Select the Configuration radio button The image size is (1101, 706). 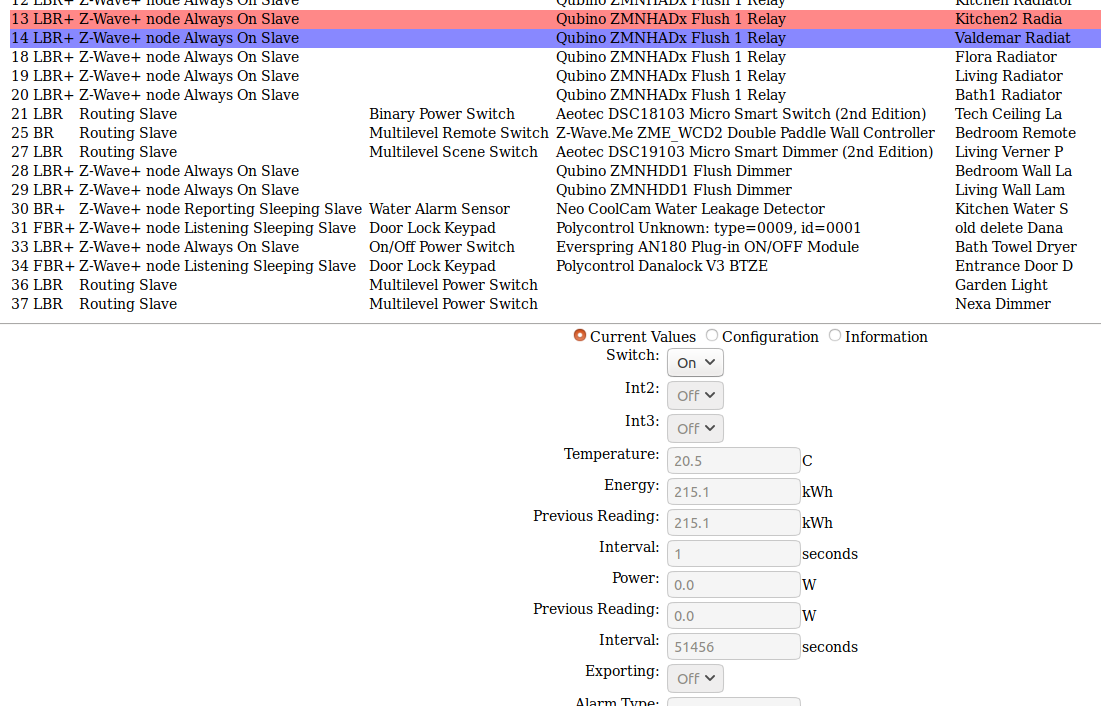[x=712, y=336]
